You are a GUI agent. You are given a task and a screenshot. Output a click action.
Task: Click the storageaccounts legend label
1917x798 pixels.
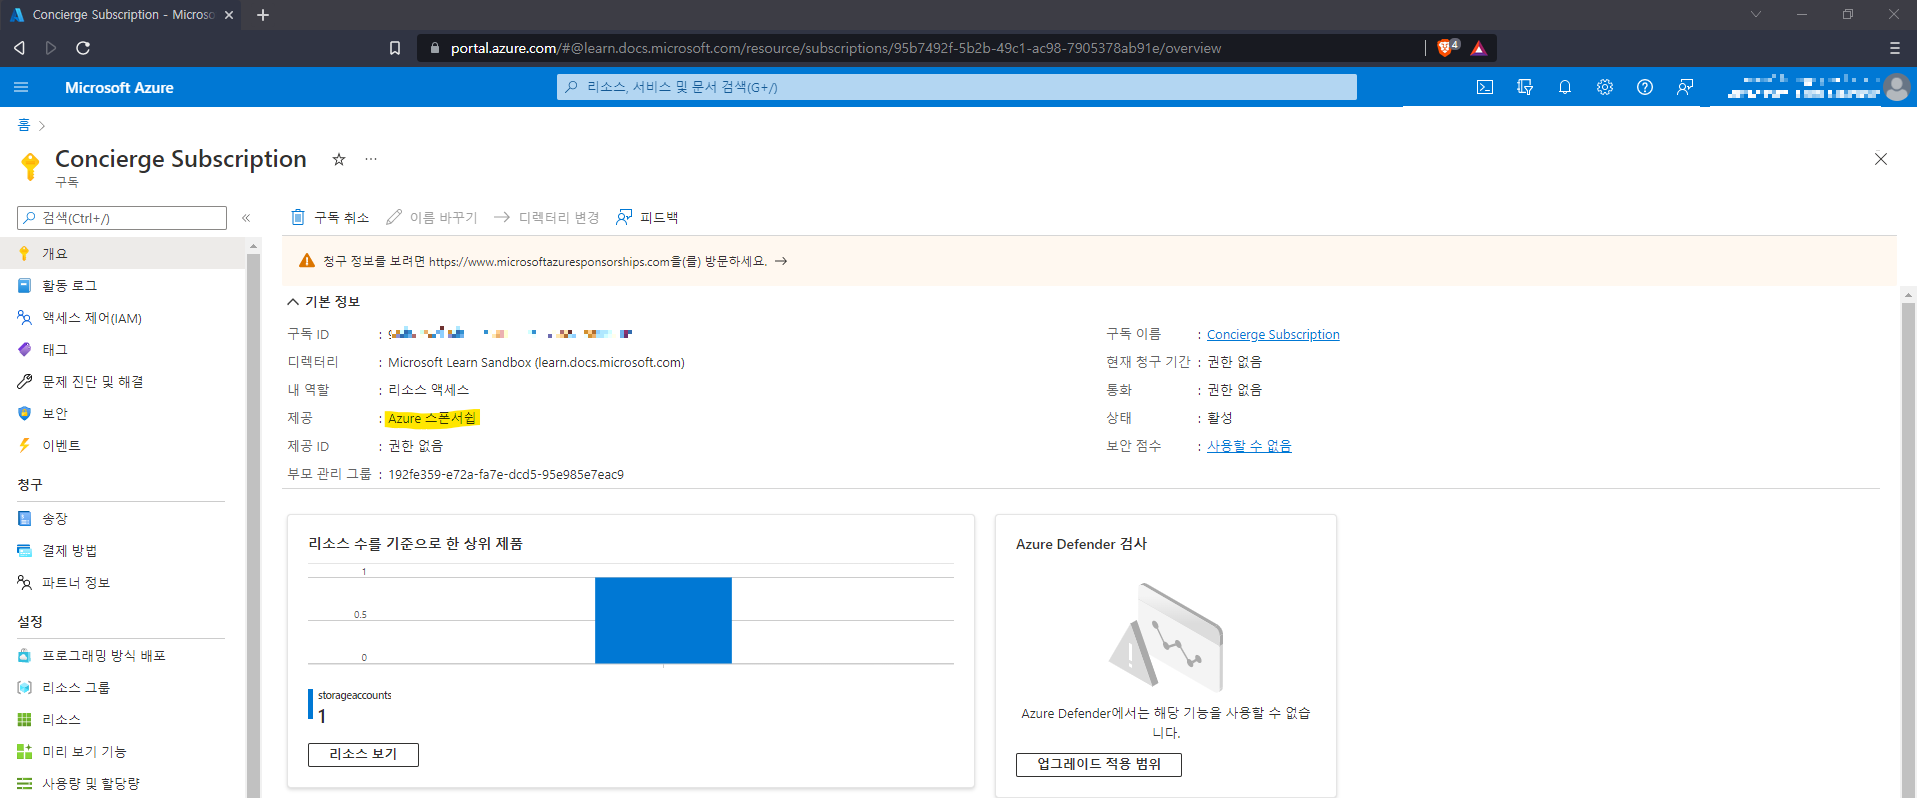coord(355,695)
